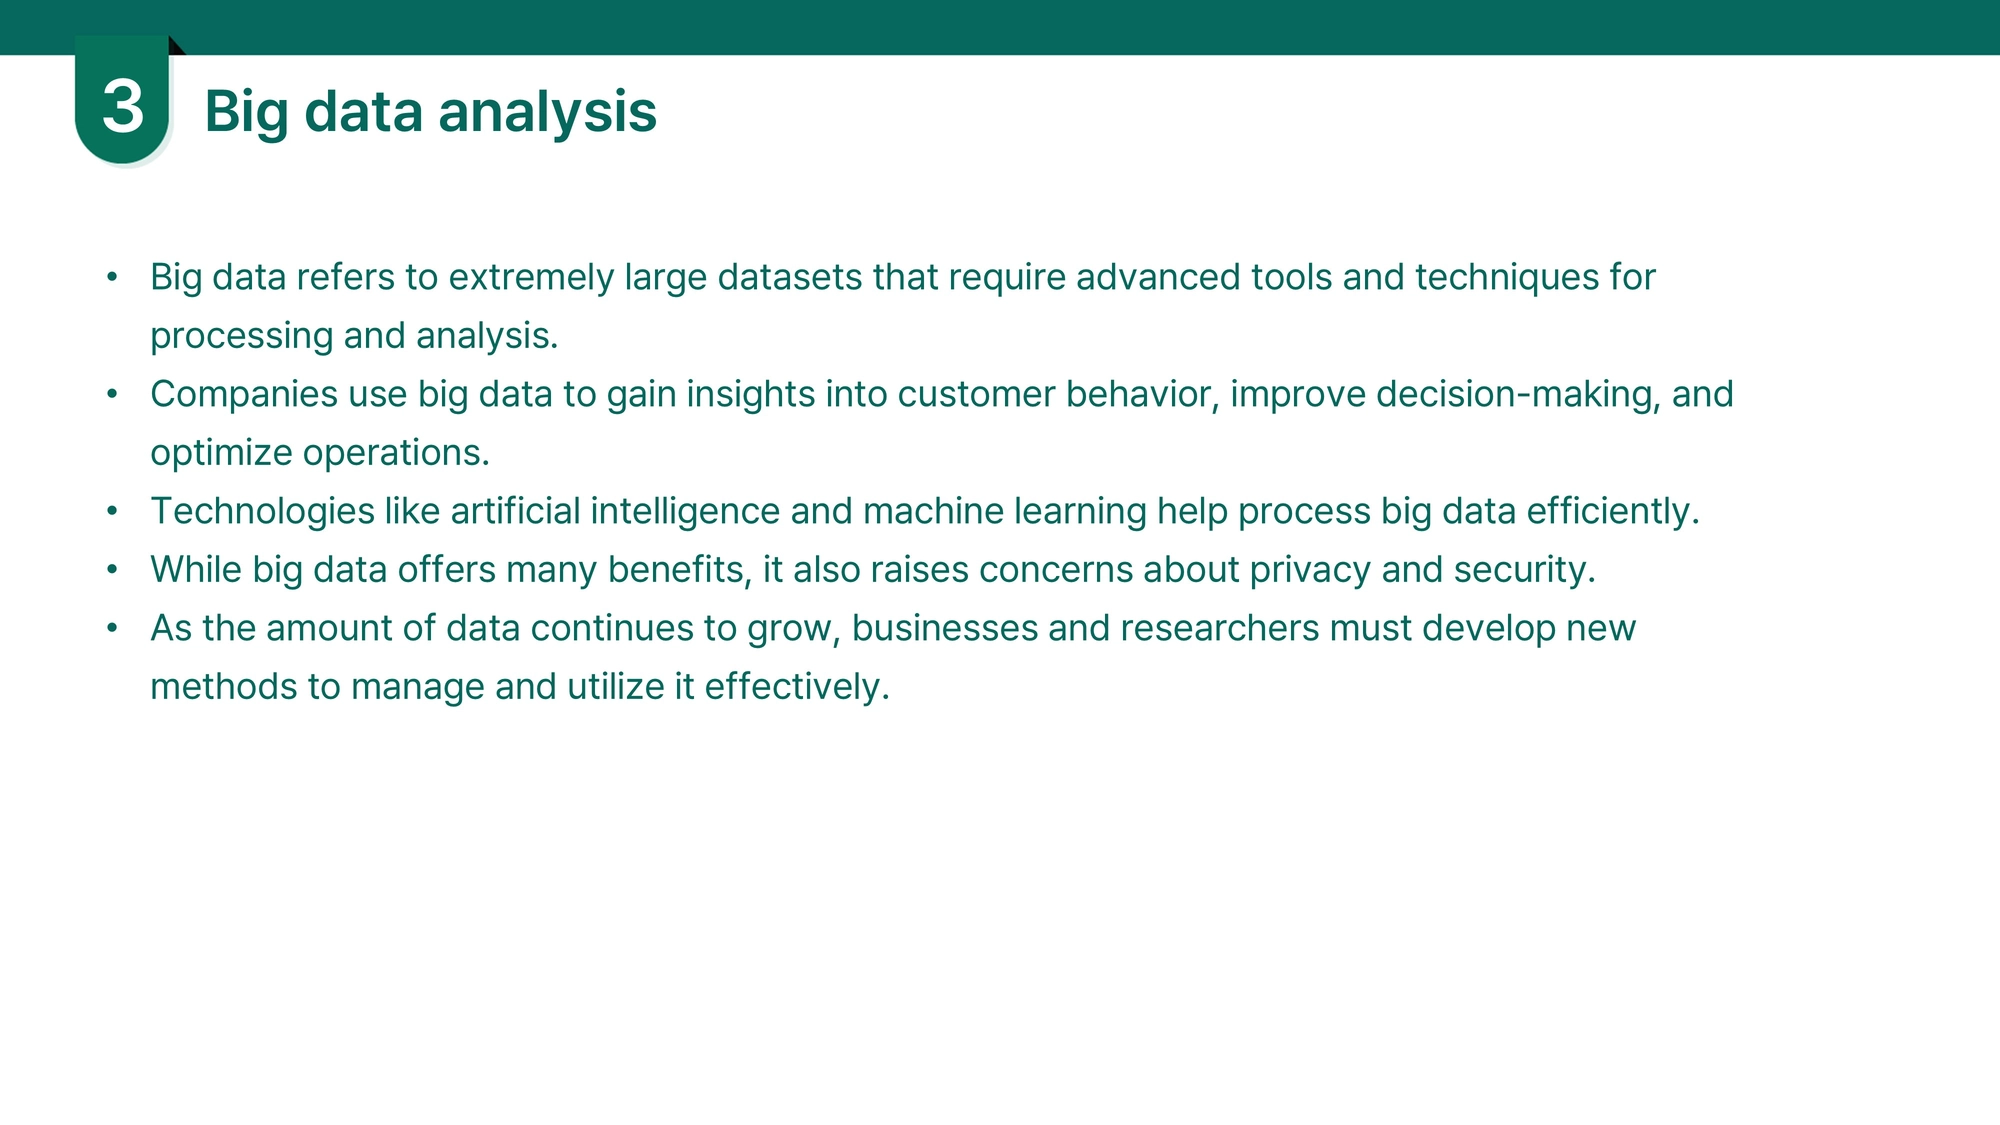The width and height of the screenshot is (2000, 1125).
Task: Click the text "processing and analysis."
Action: [x=354, y=336]
